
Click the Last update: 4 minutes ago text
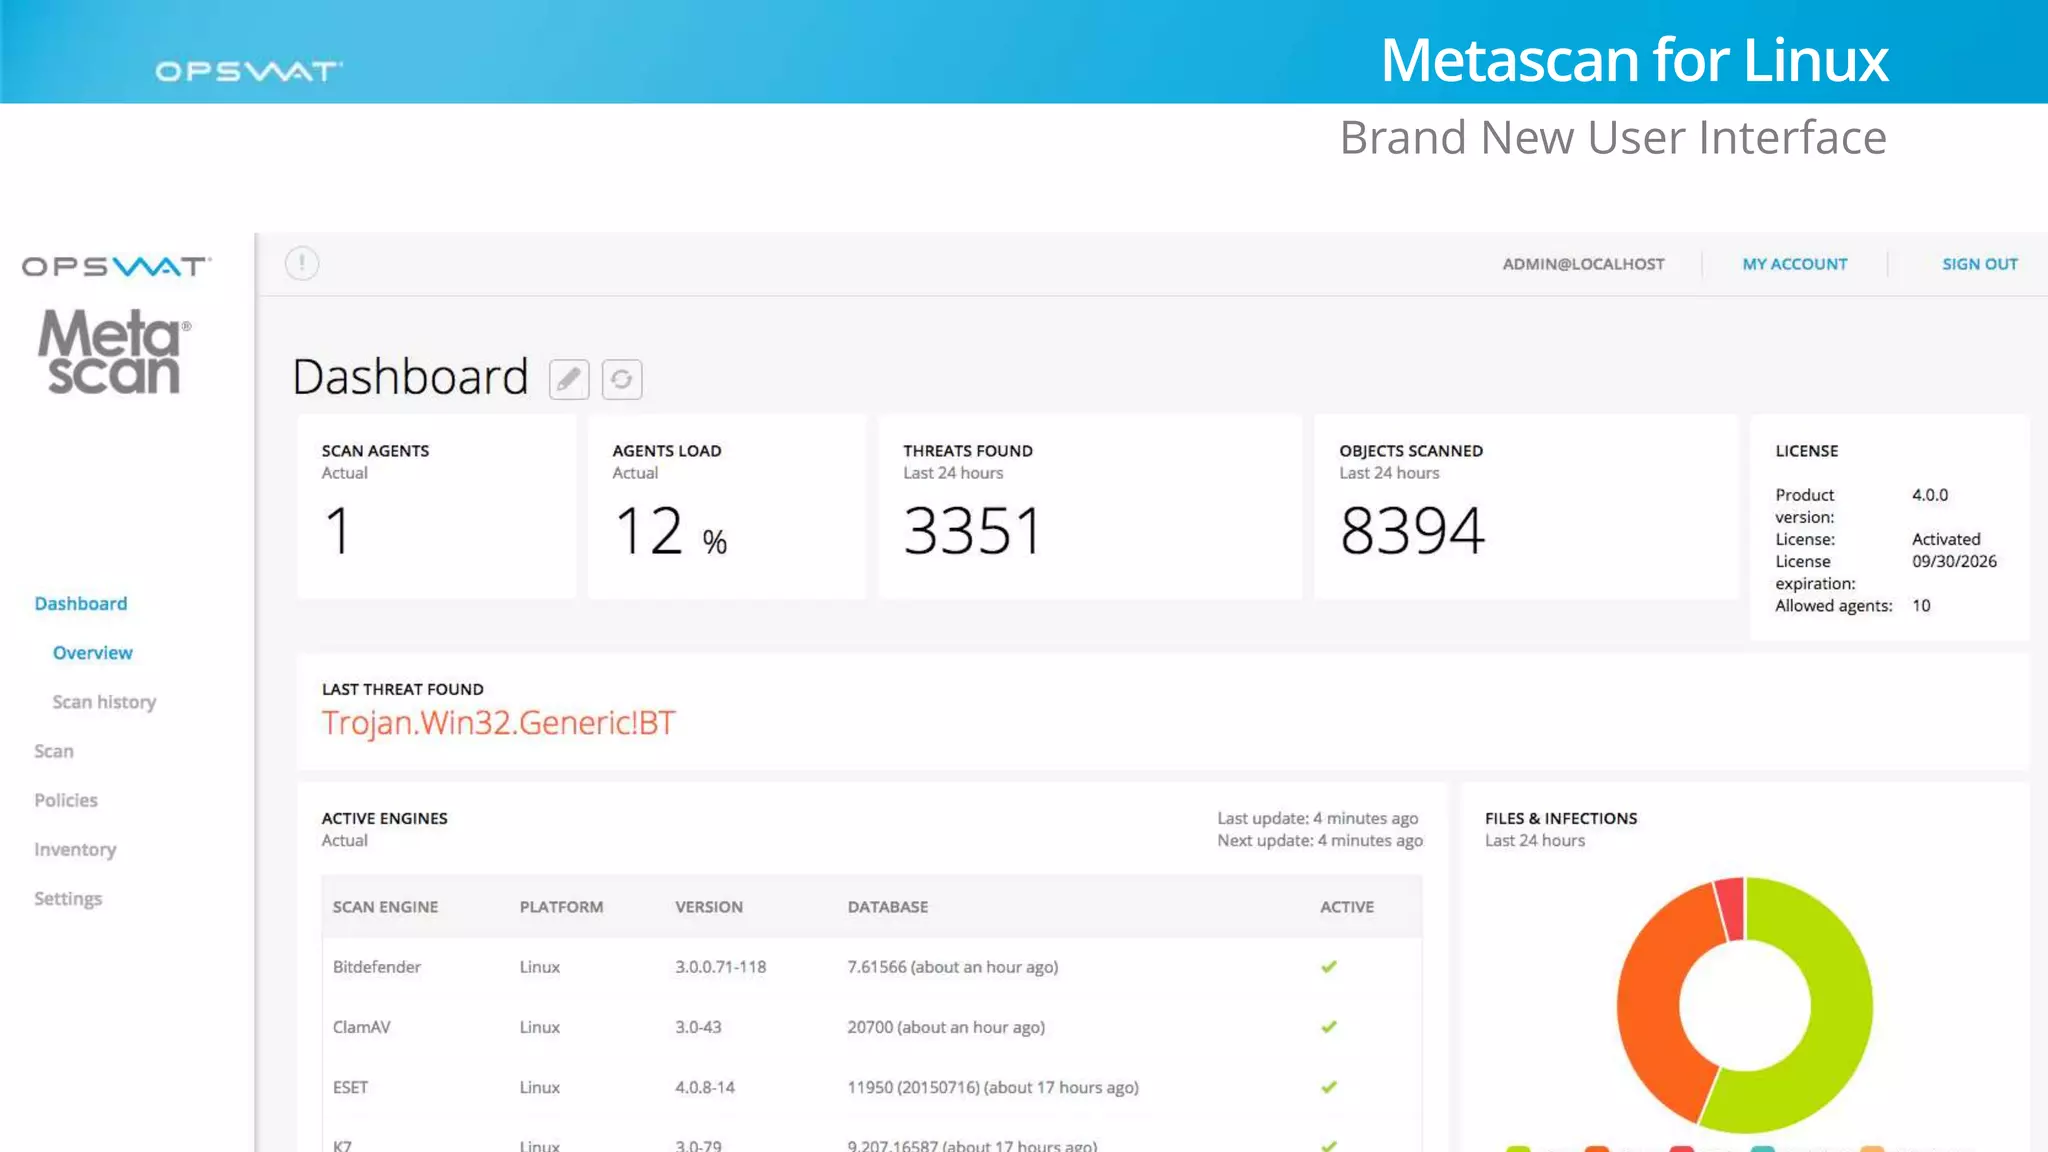click(1318, 818)
